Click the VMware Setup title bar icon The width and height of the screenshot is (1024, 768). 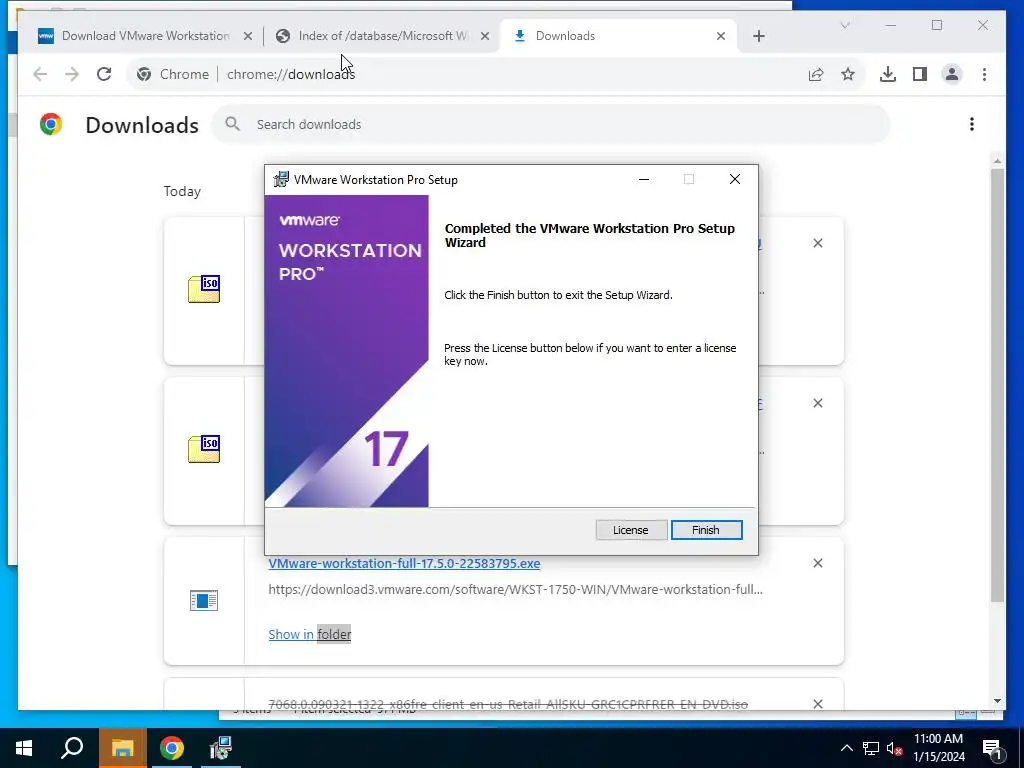click(x=281, y=180)
